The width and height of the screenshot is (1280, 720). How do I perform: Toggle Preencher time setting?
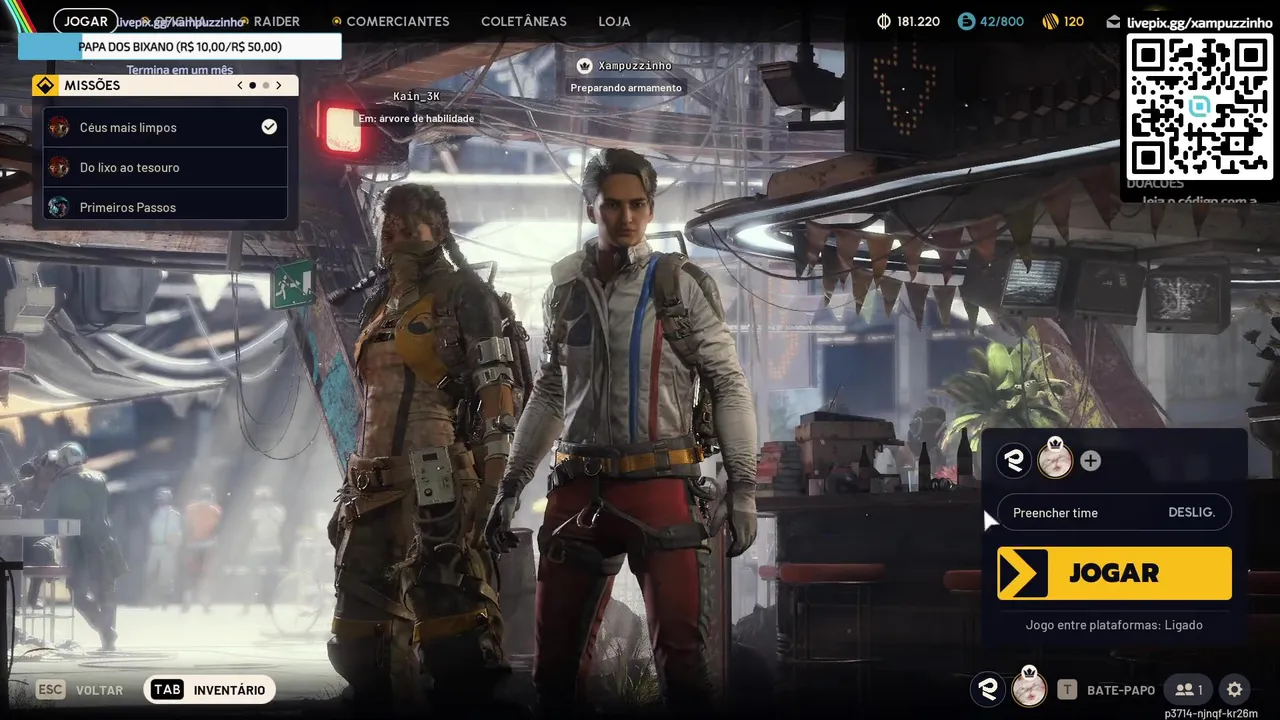pos(1114,513)
